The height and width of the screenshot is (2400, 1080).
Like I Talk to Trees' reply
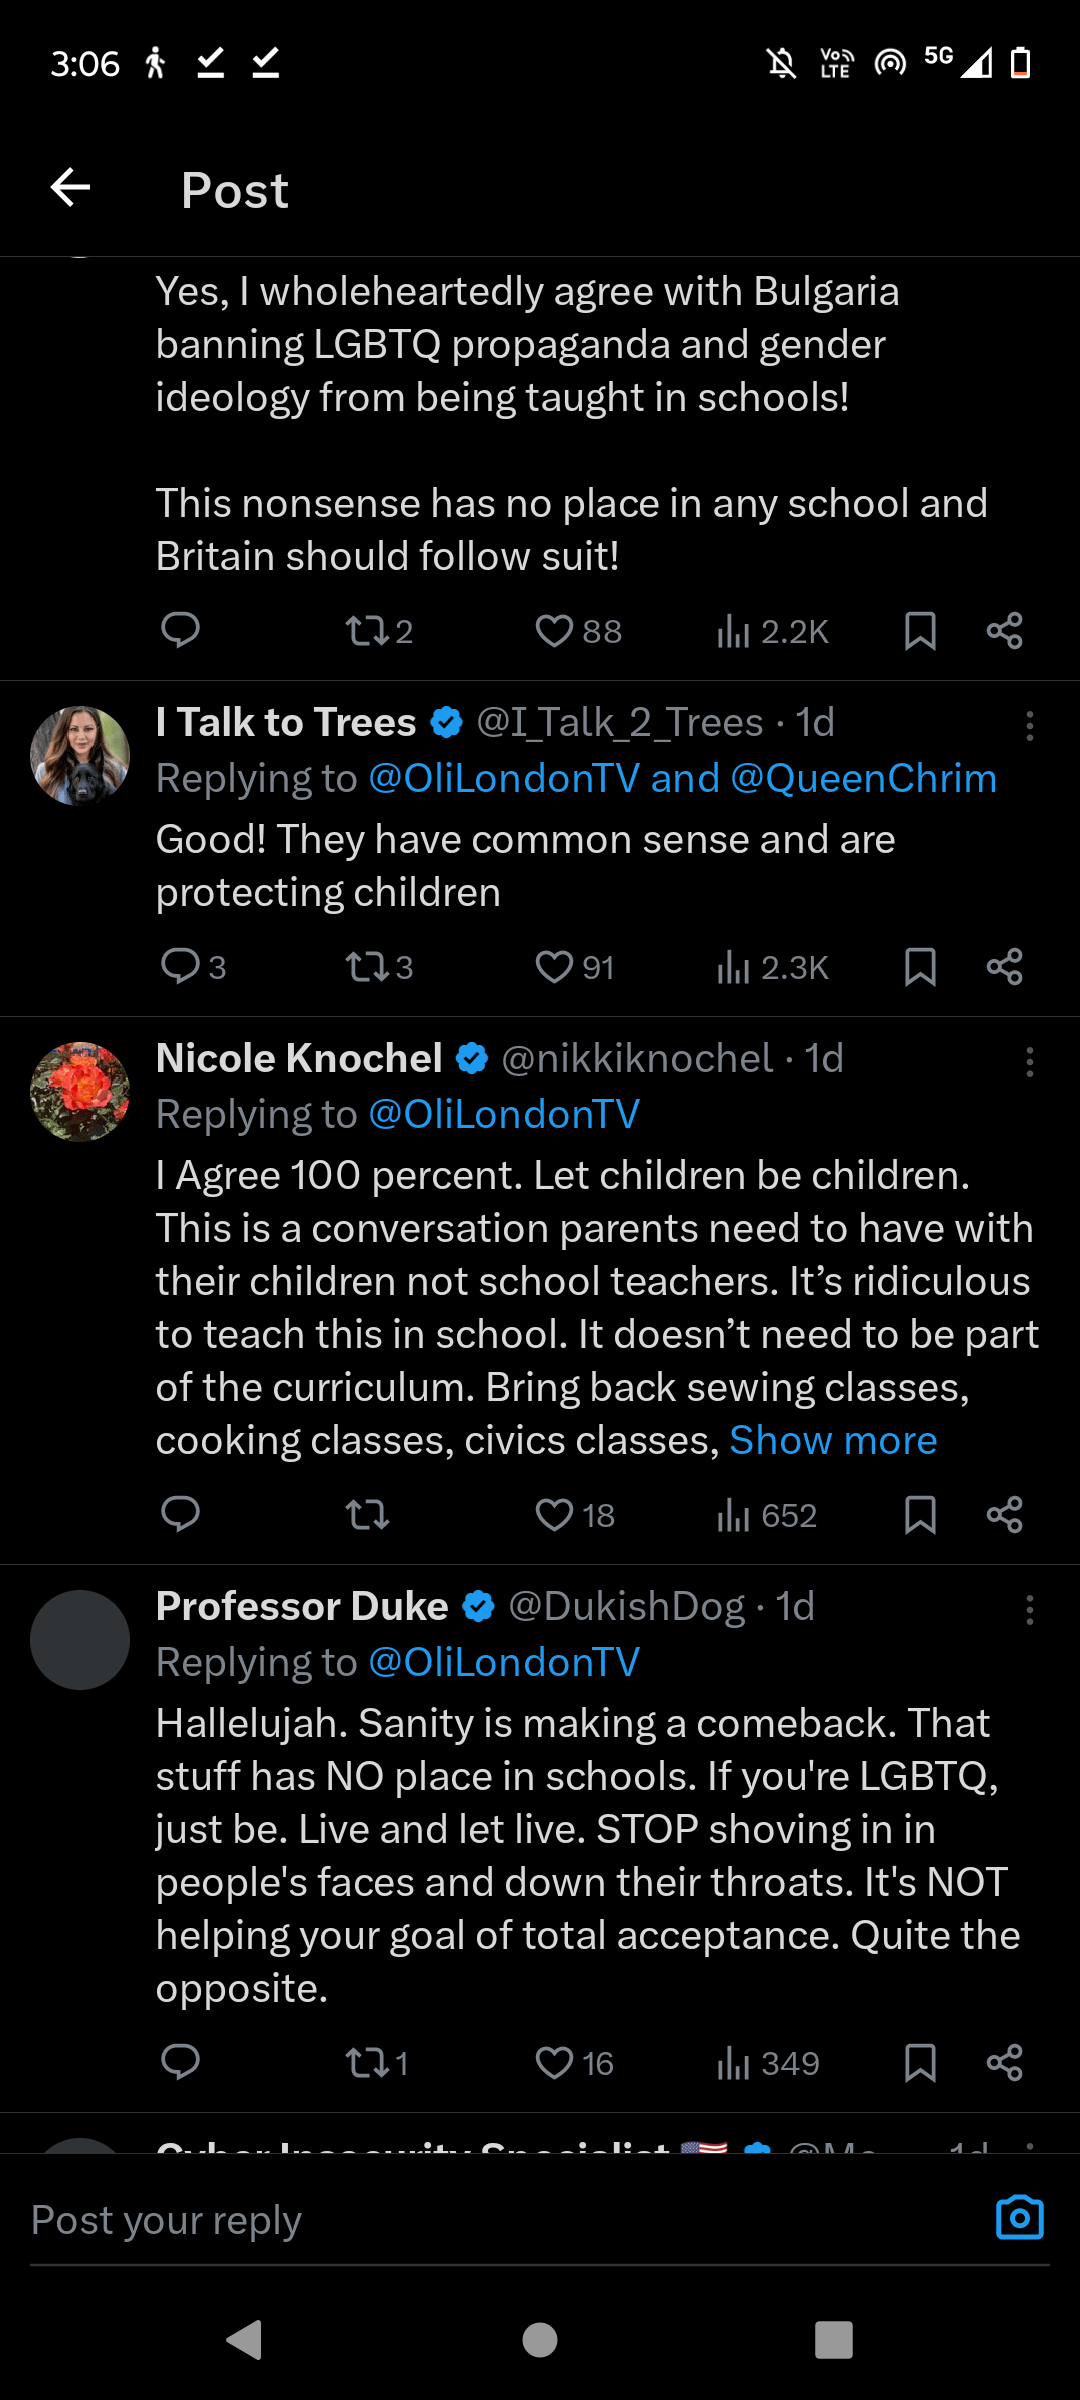point(574,967)
